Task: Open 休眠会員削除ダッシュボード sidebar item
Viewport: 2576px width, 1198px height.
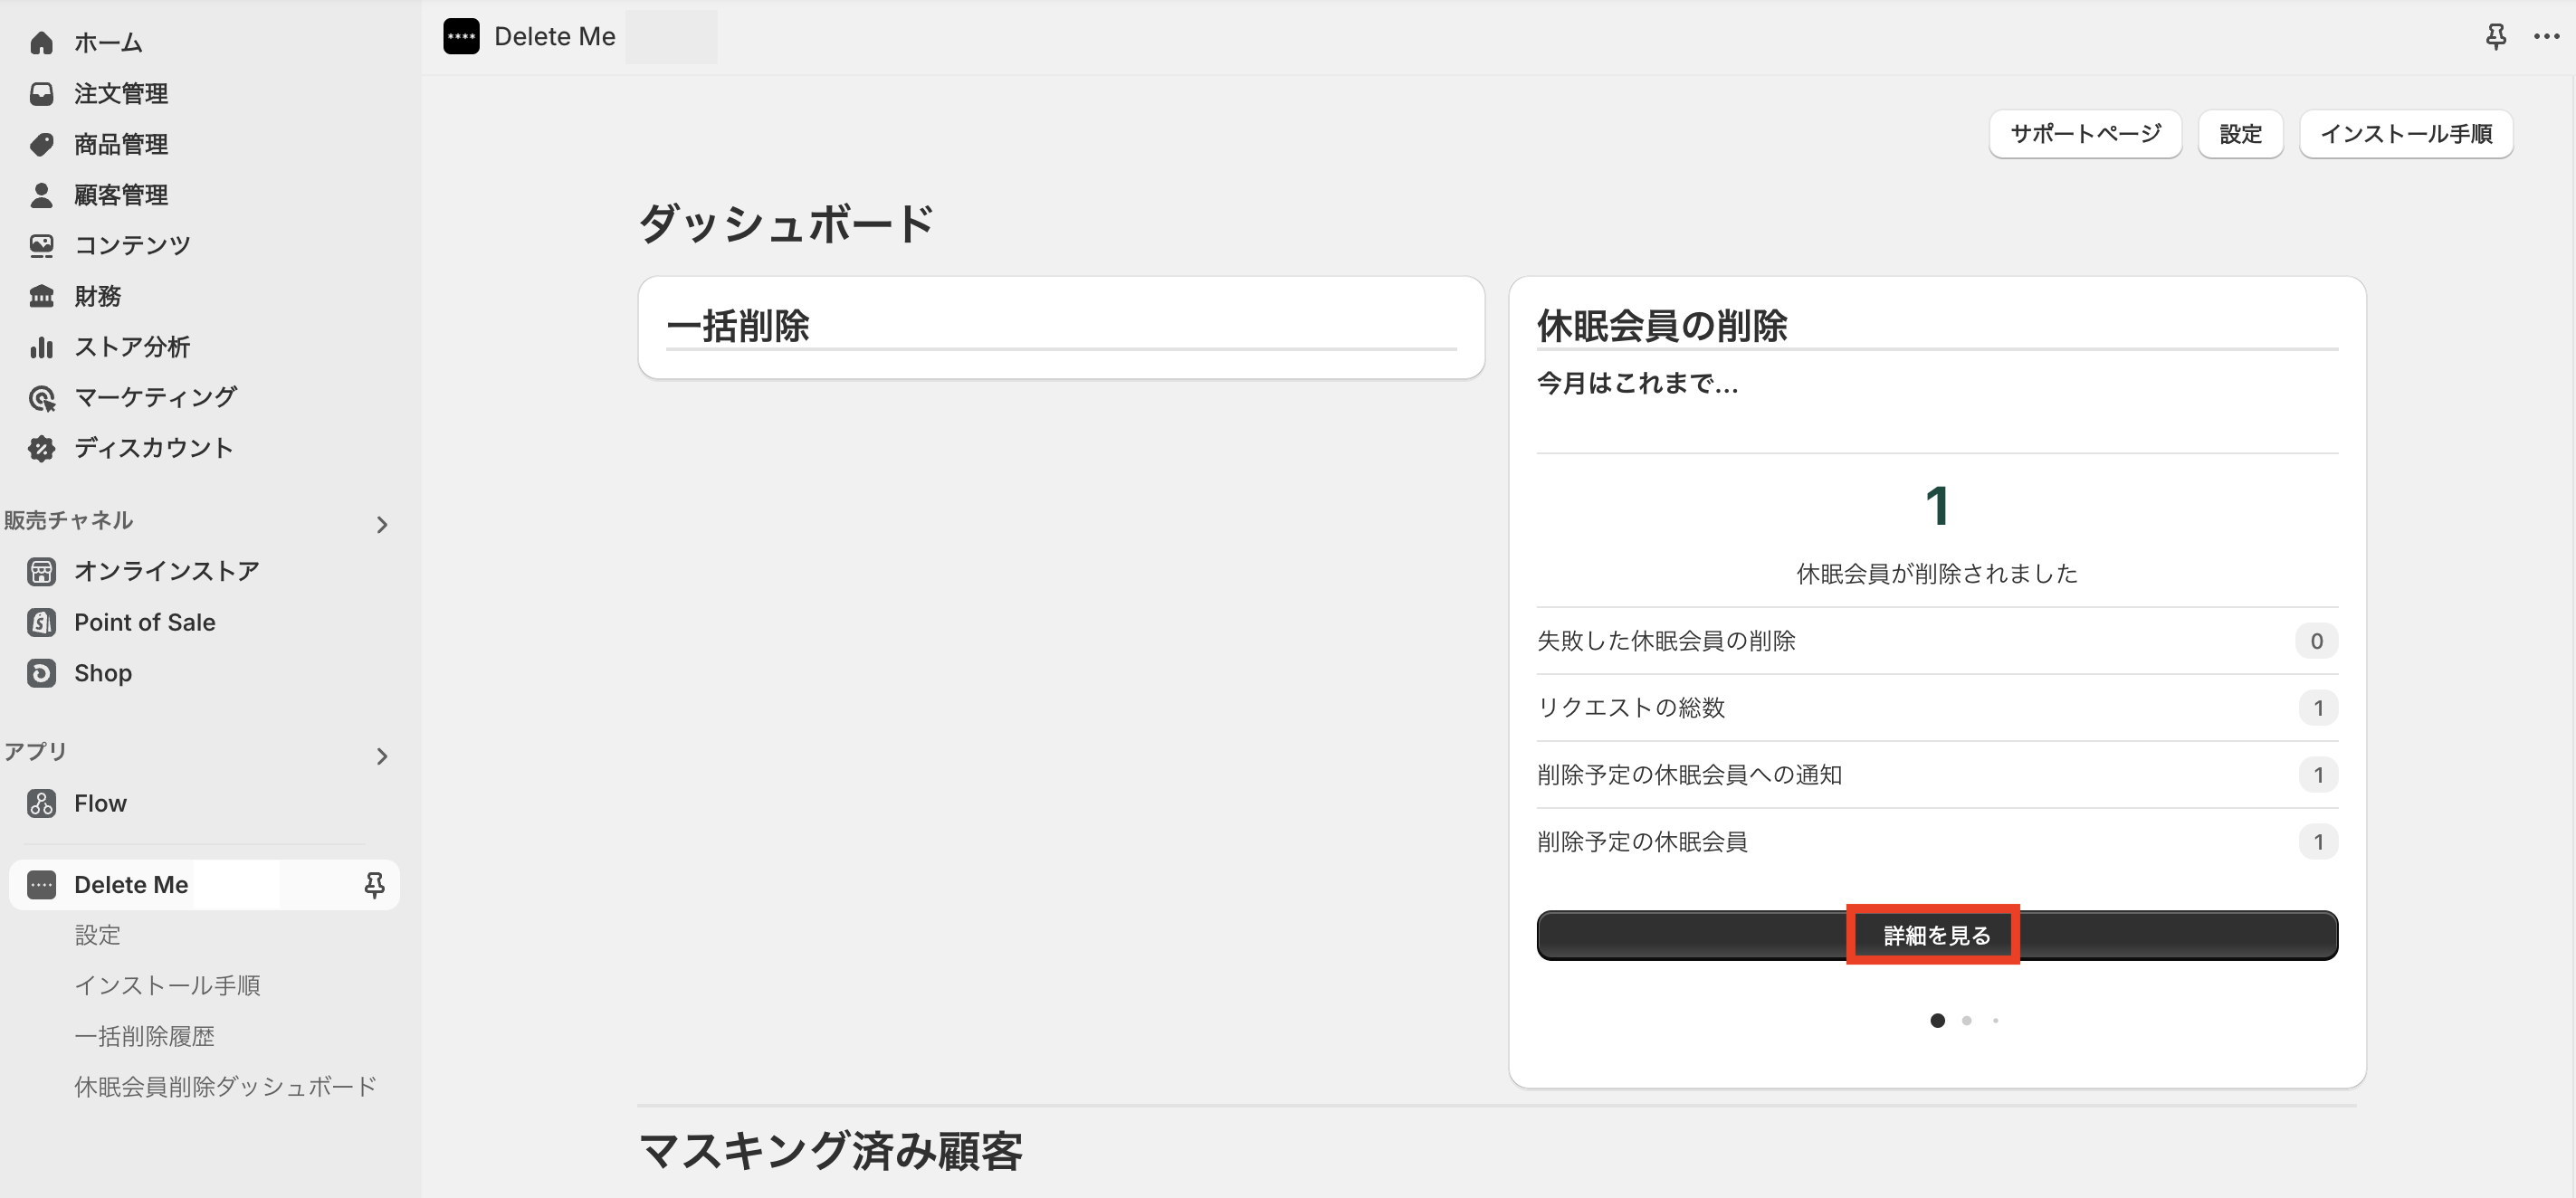Action: pos(226,1087)
